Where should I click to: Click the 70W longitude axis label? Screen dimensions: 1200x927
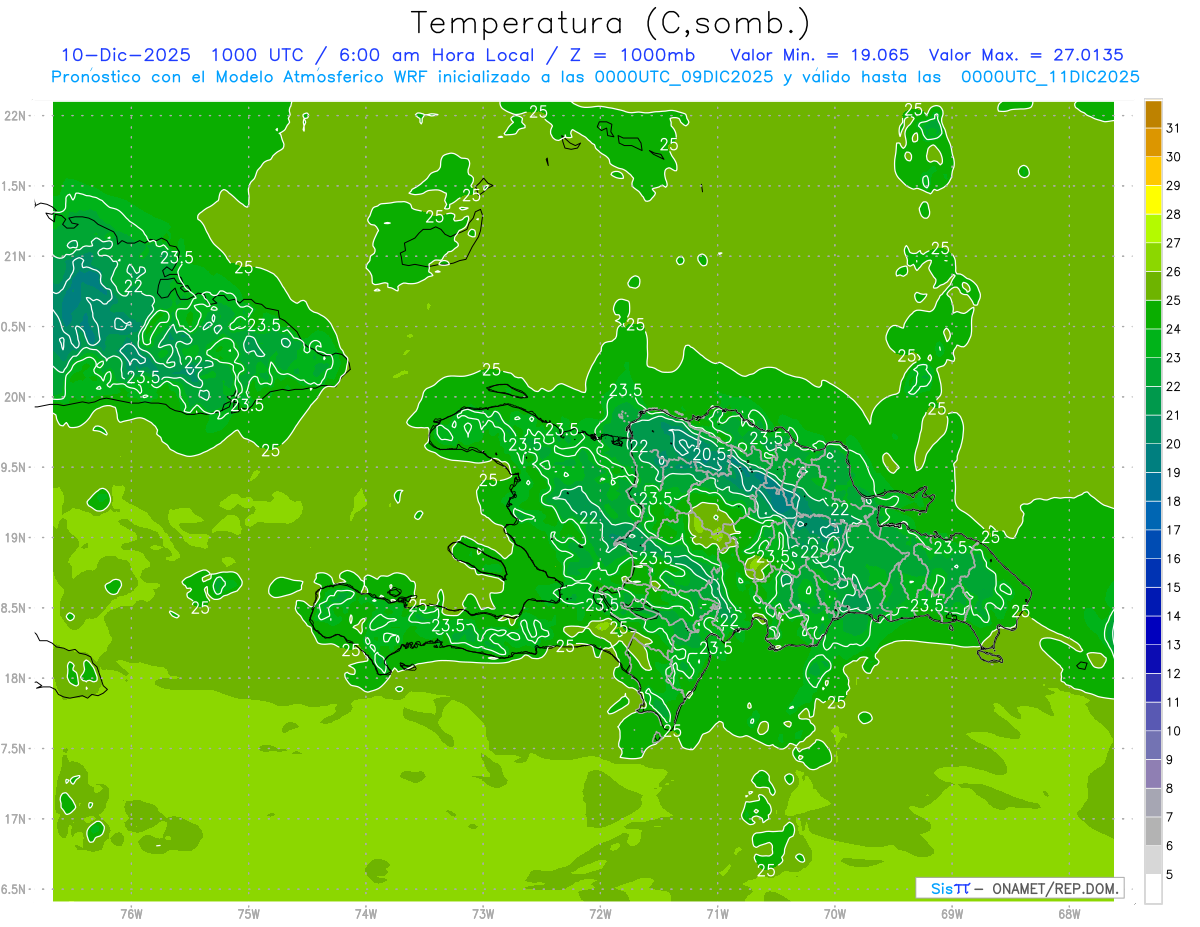(835, 913)
